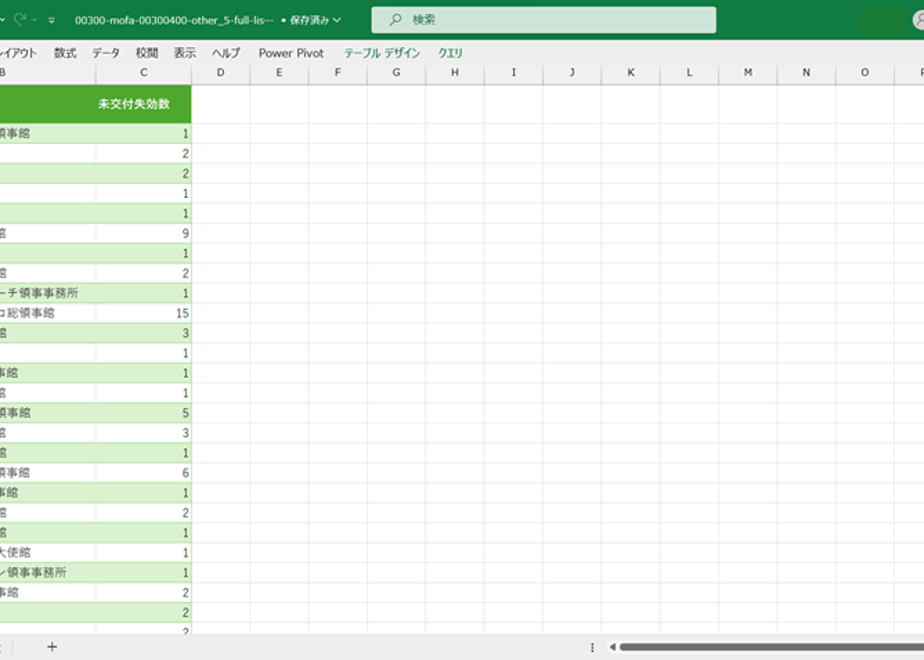Screen dimensions: 924x660
Task: Click the ン領事事務所 row label cell
Action: pyautogui.click(x=47, y=573)
